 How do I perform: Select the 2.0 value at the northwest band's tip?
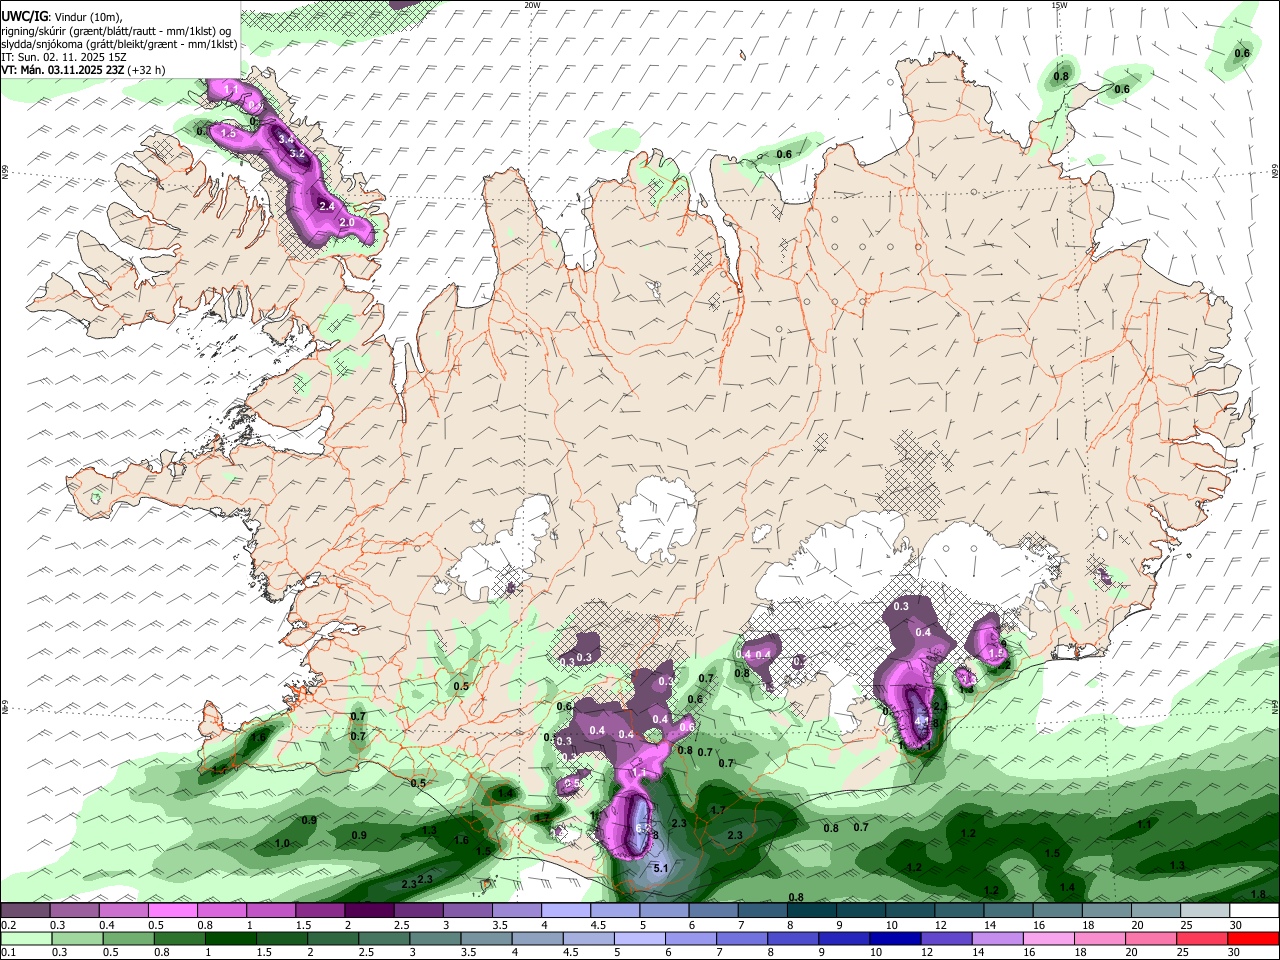[348, 222]
